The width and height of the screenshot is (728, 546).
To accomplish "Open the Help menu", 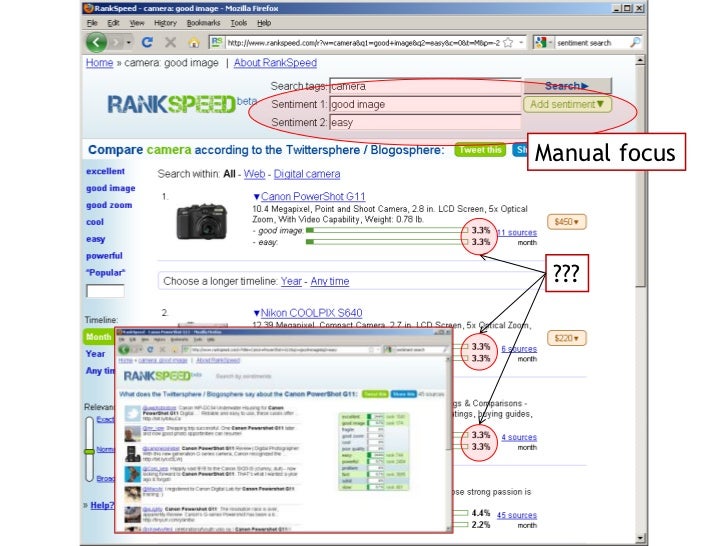I will 264,23.
